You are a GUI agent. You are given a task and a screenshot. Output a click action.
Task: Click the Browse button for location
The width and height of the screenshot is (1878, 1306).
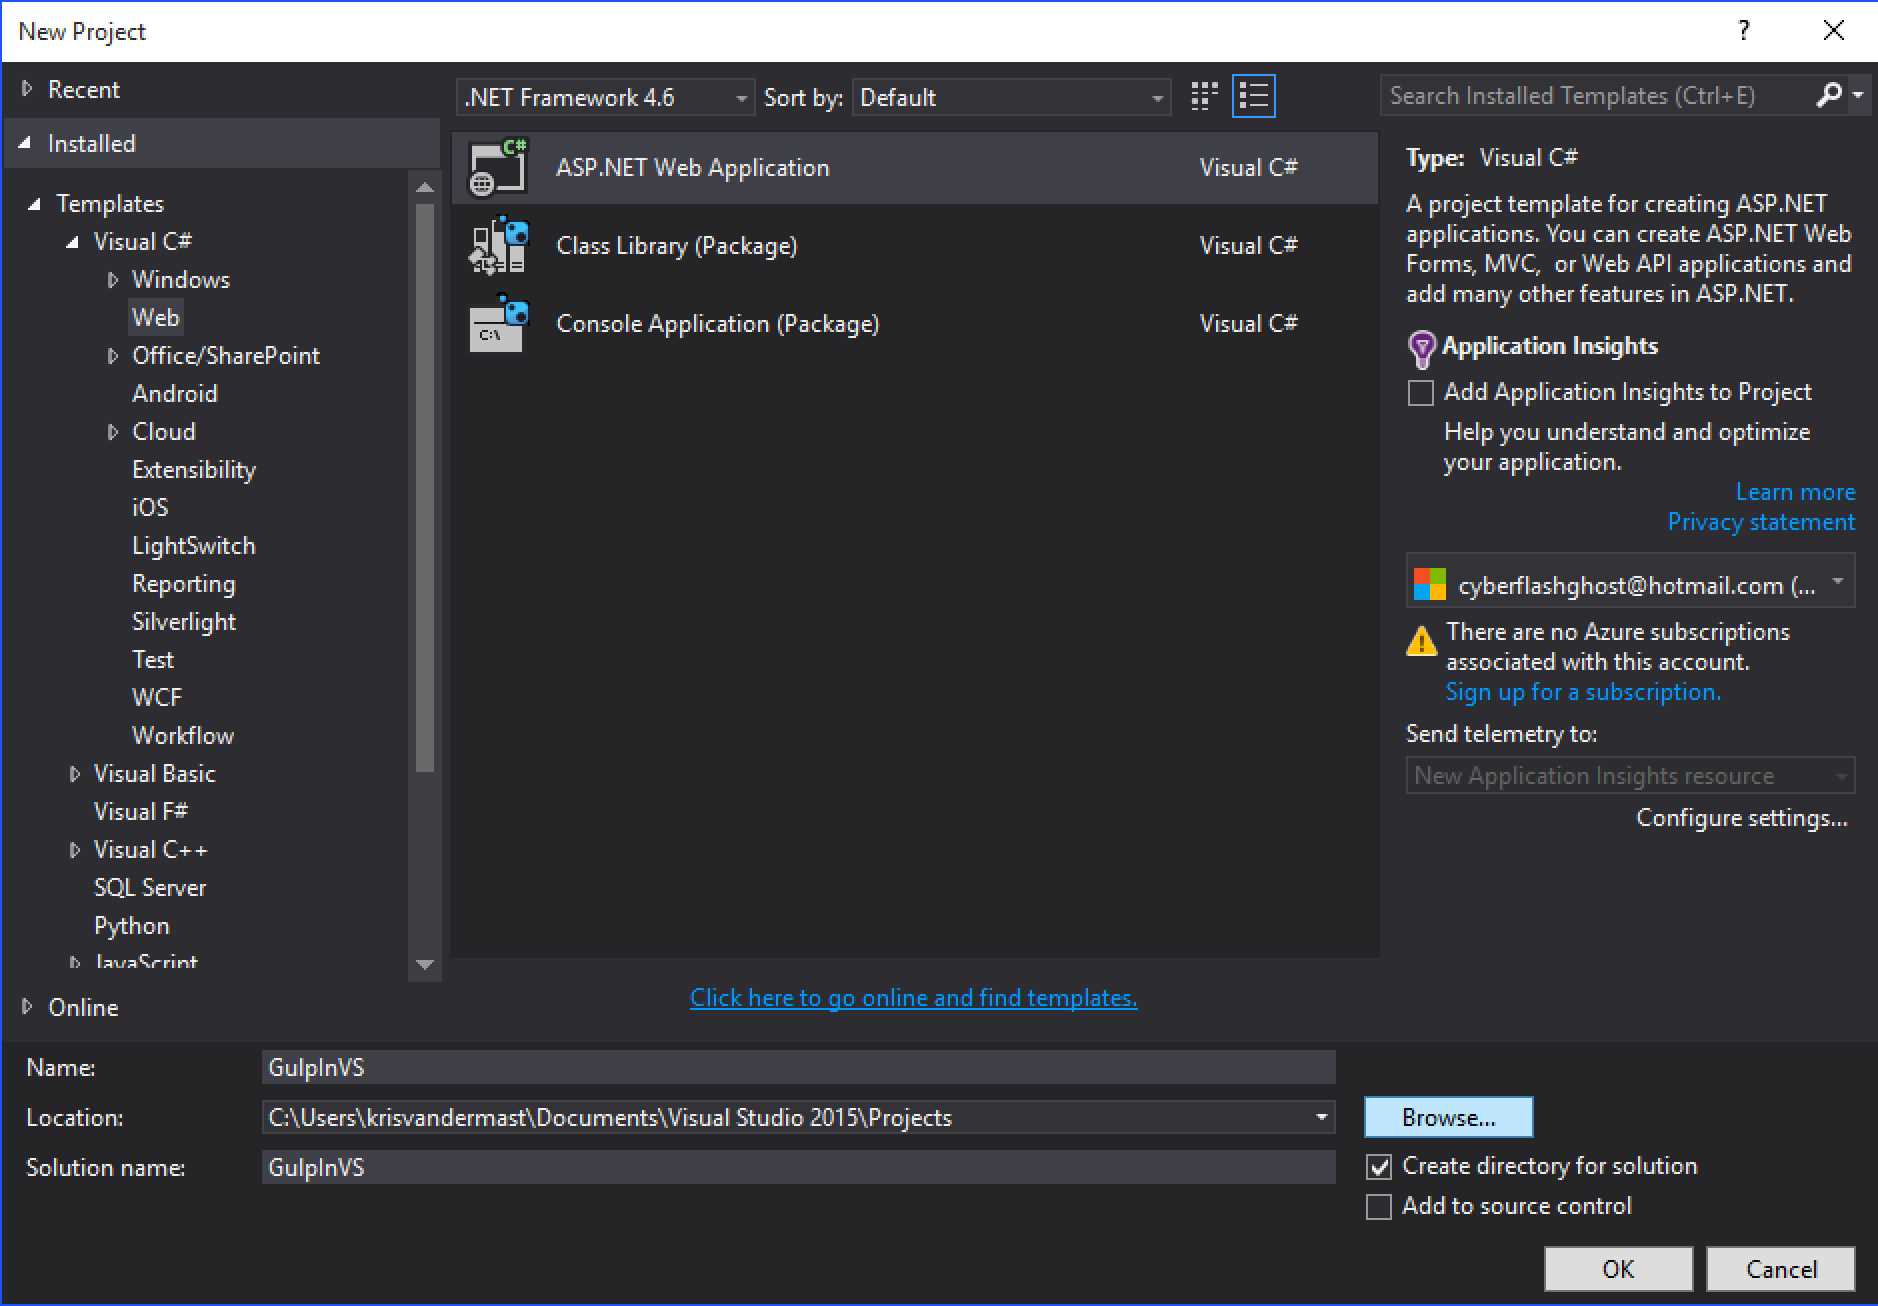1447,1117
